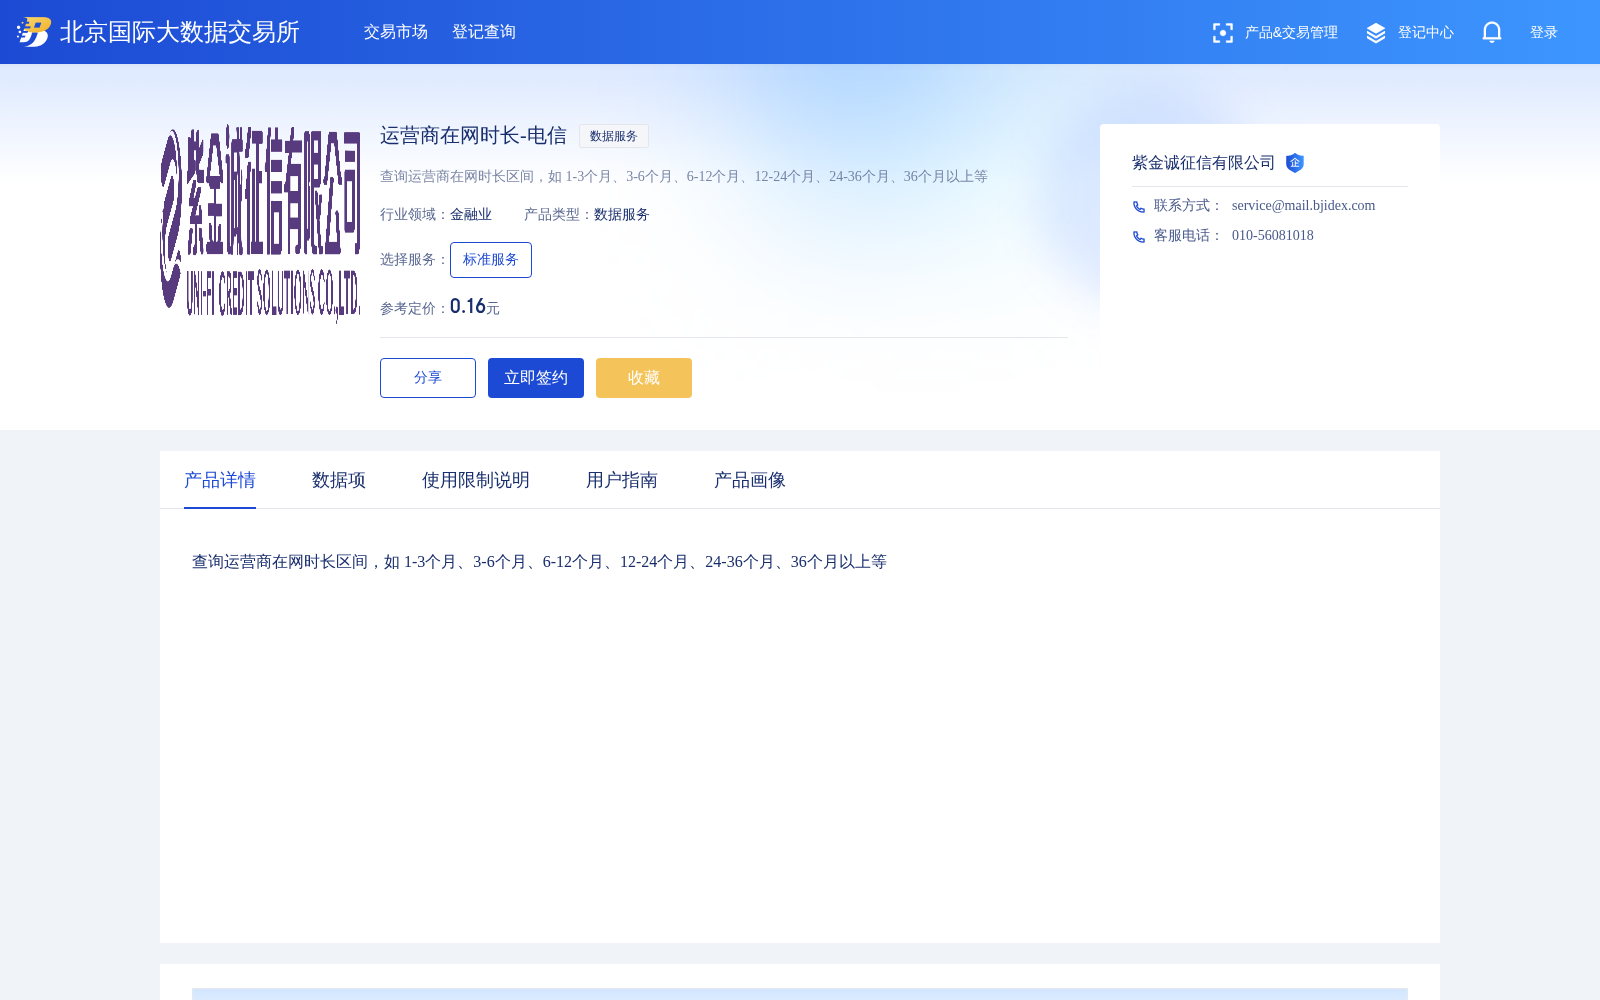Click the 收藏 button

[644, 378]
